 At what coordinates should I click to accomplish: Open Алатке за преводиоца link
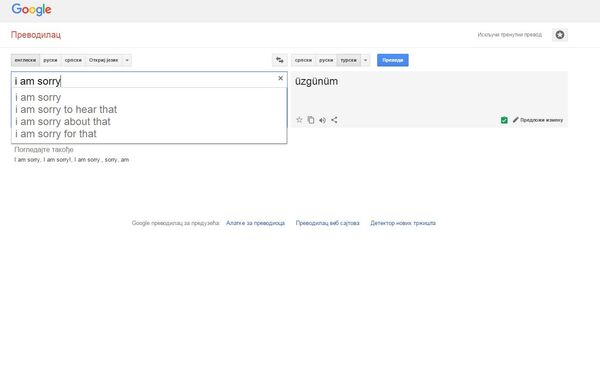click(255, 223)
